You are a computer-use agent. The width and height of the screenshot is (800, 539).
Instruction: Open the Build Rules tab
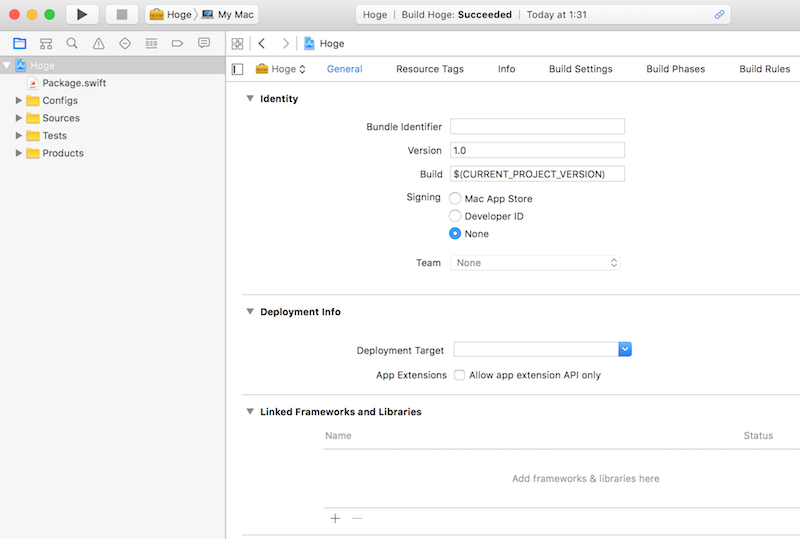coord(764,69)
